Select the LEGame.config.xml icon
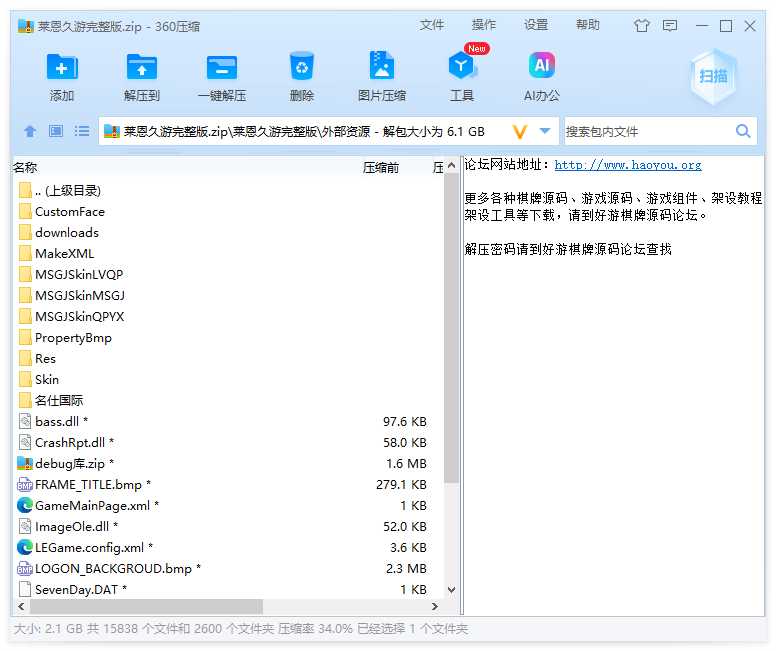776x651 pixels. coord(25,547)
